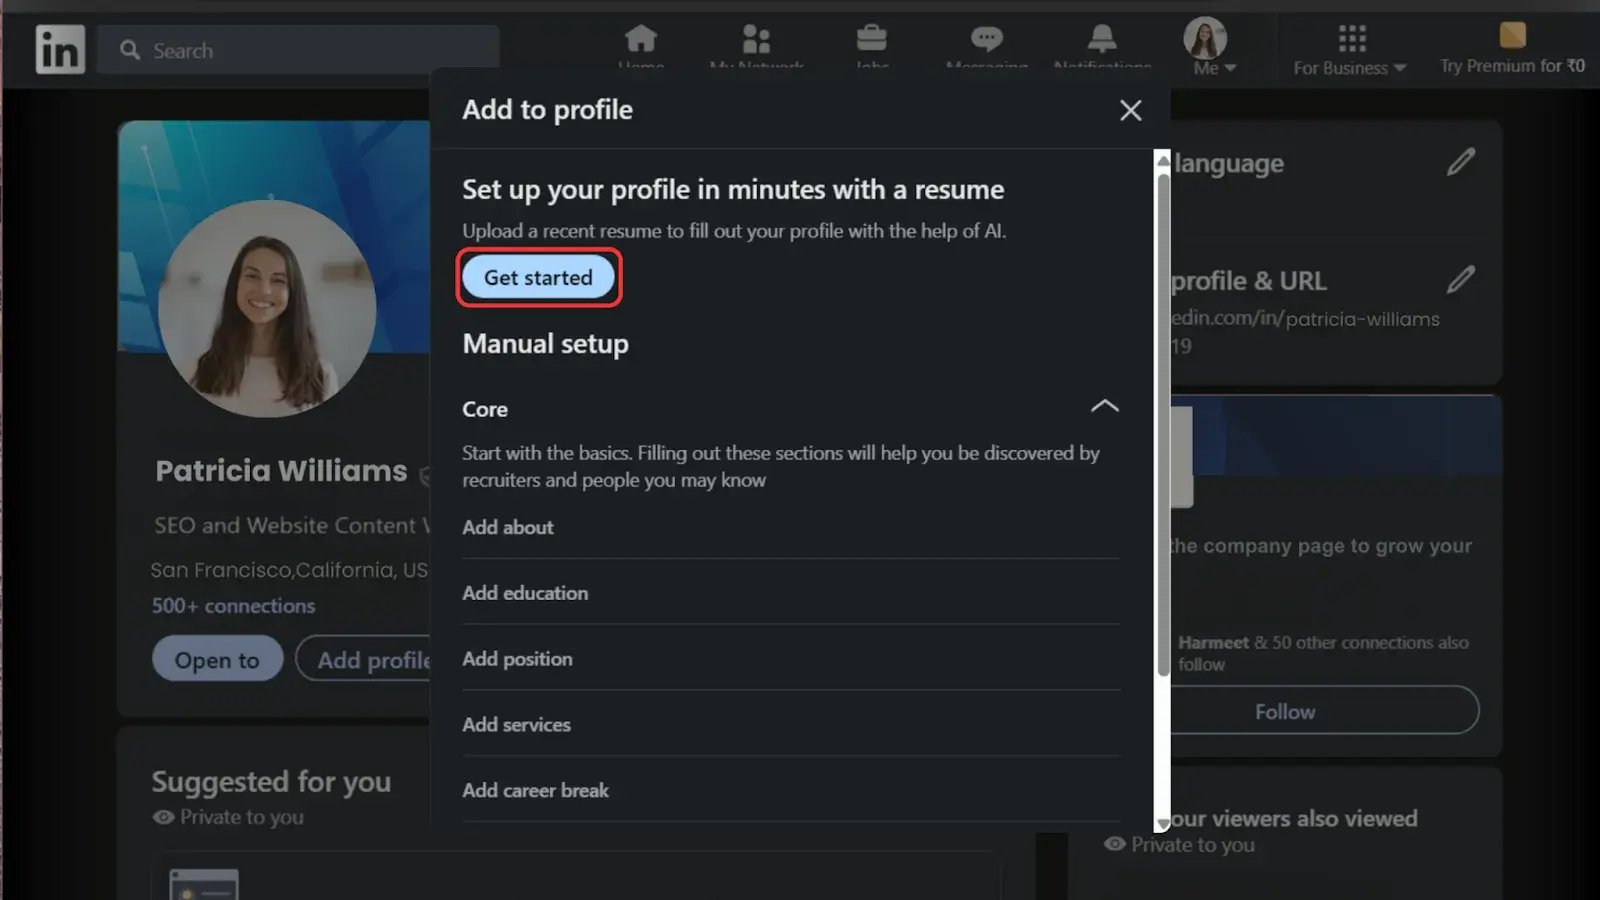Open My Network people icon
Image resolution: width=1600 pixels, height=900 pixels.
pos(756,40)
